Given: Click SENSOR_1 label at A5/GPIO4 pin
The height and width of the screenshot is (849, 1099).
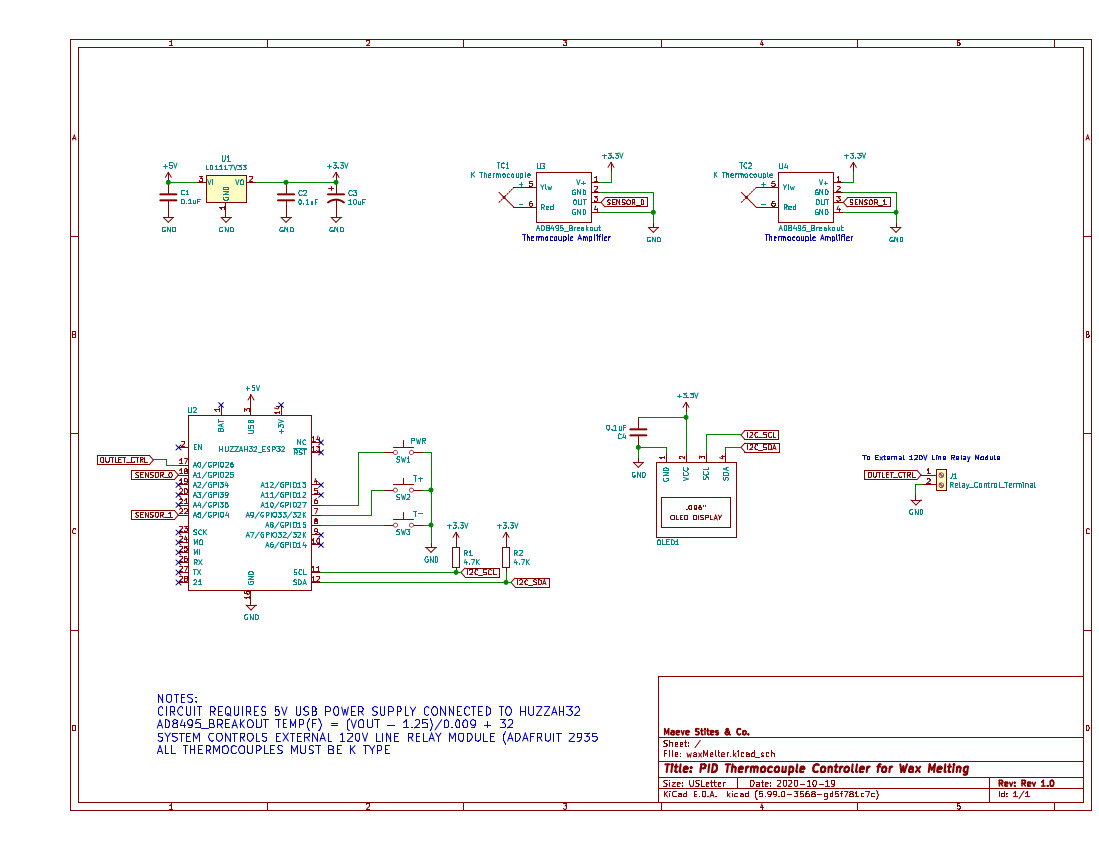Looking at the screenshot, I should point(153,515).
